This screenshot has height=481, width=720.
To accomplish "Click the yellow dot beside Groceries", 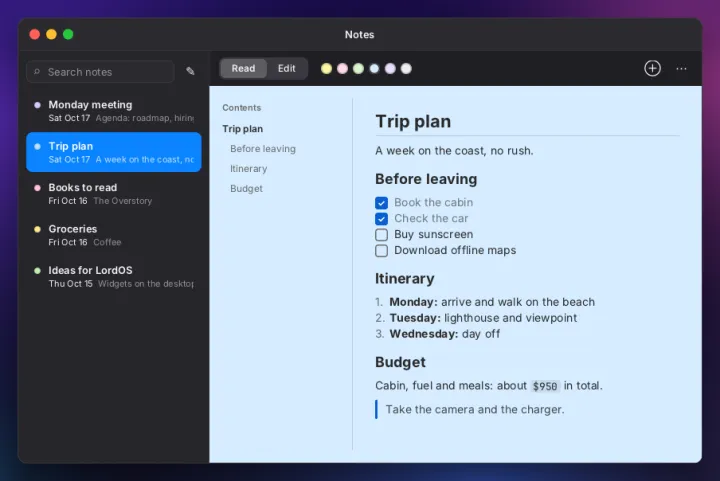I will [x=37, y=229].
